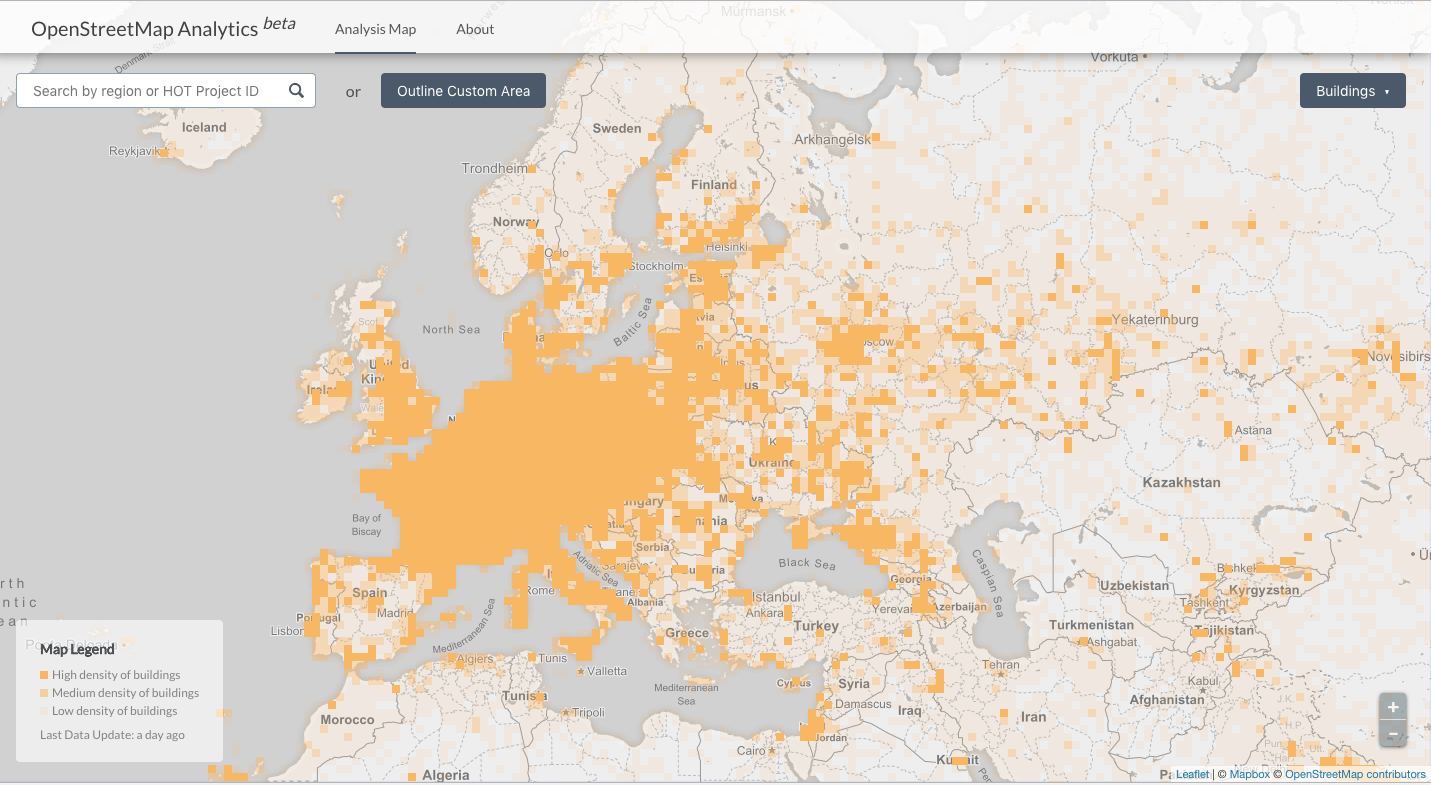Click the Astana city label
This screenshot has height=785, width=1431.
click(x=1253, y=430)
